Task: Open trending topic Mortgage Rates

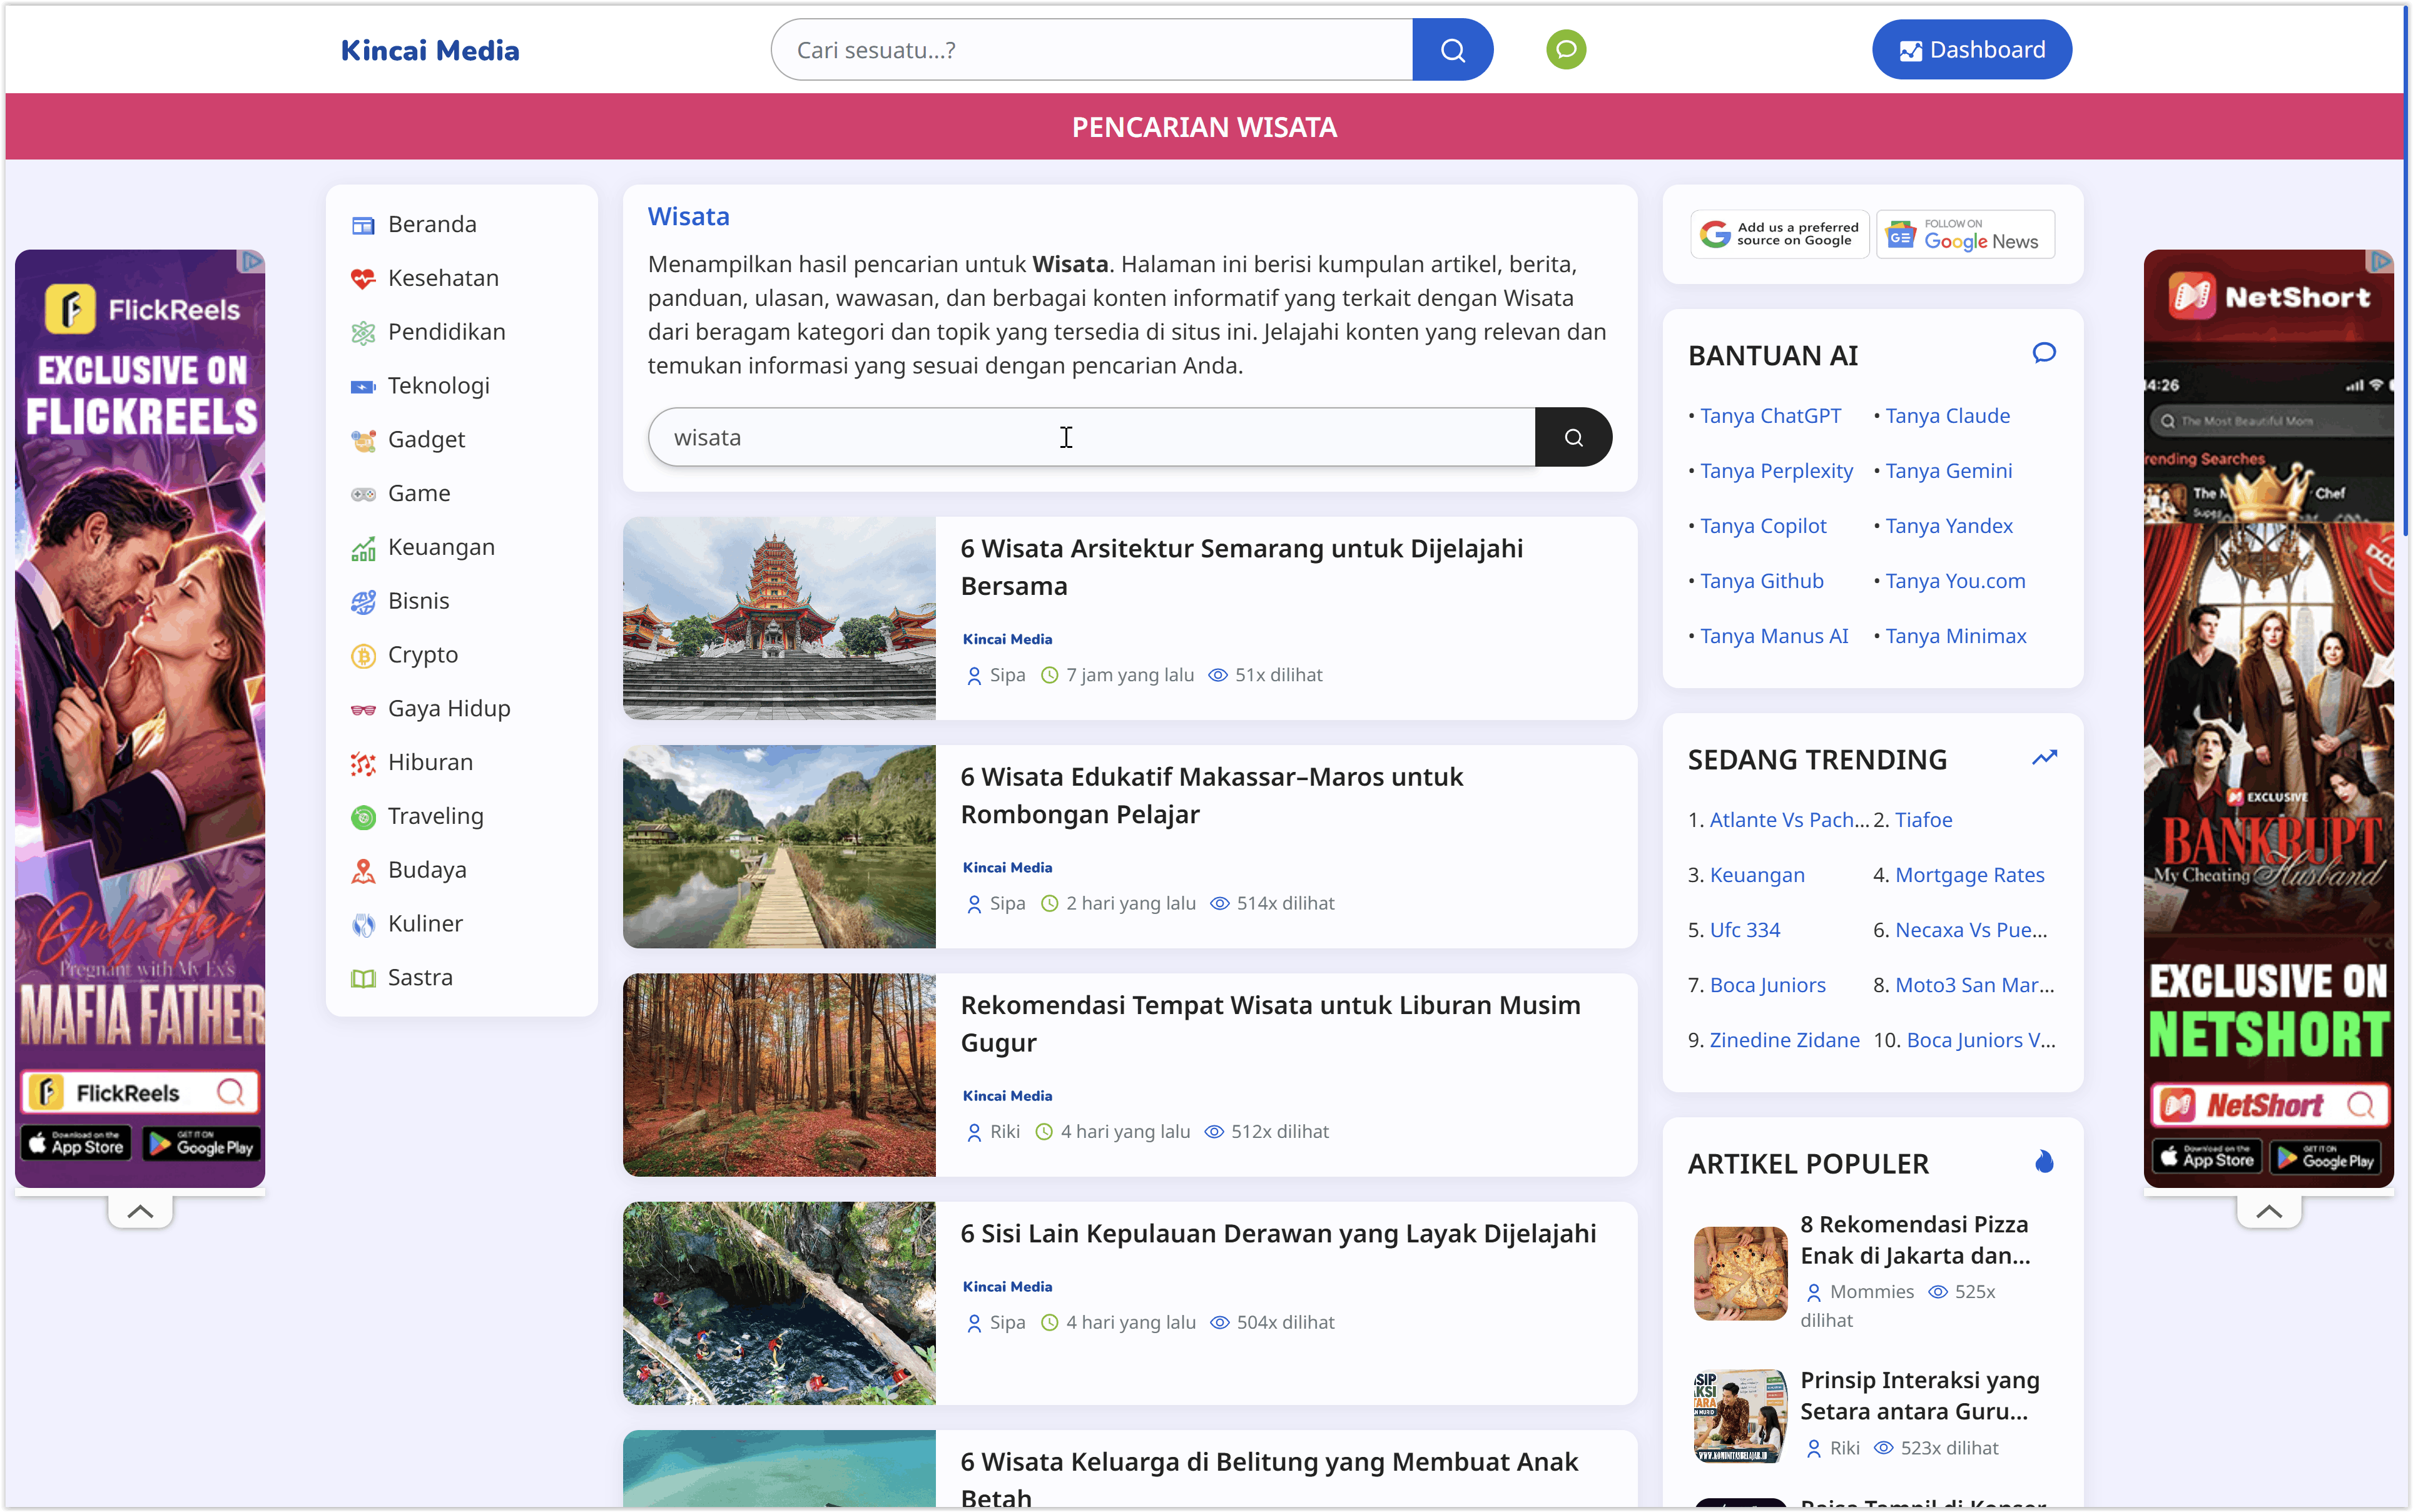Action: [x=1969, y=875]
